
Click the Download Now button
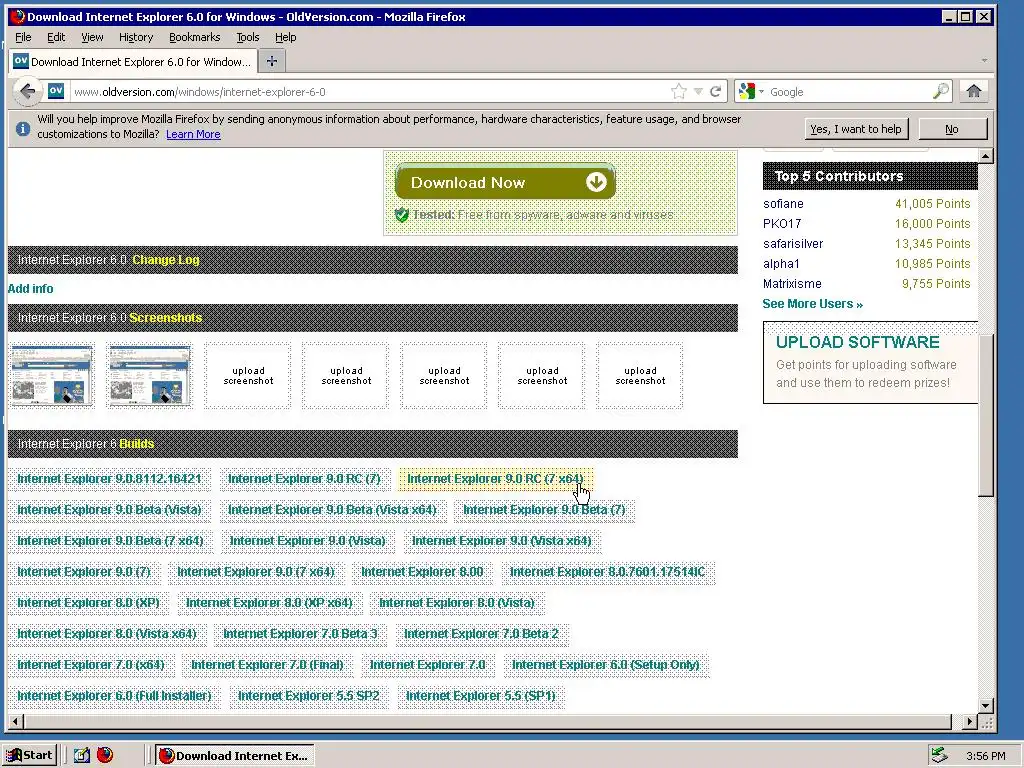pyautogui.click(x=505, y=182)
